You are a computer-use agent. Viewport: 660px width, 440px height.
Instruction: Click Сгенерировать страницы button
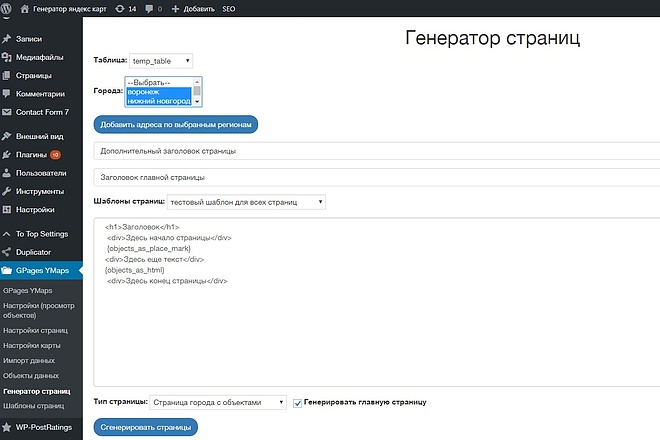click(146, 427)
